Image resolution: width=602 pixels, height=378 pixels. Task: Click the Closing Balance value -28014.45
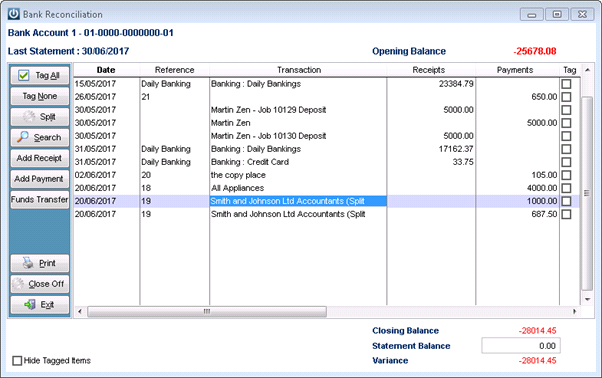point(537,330)
